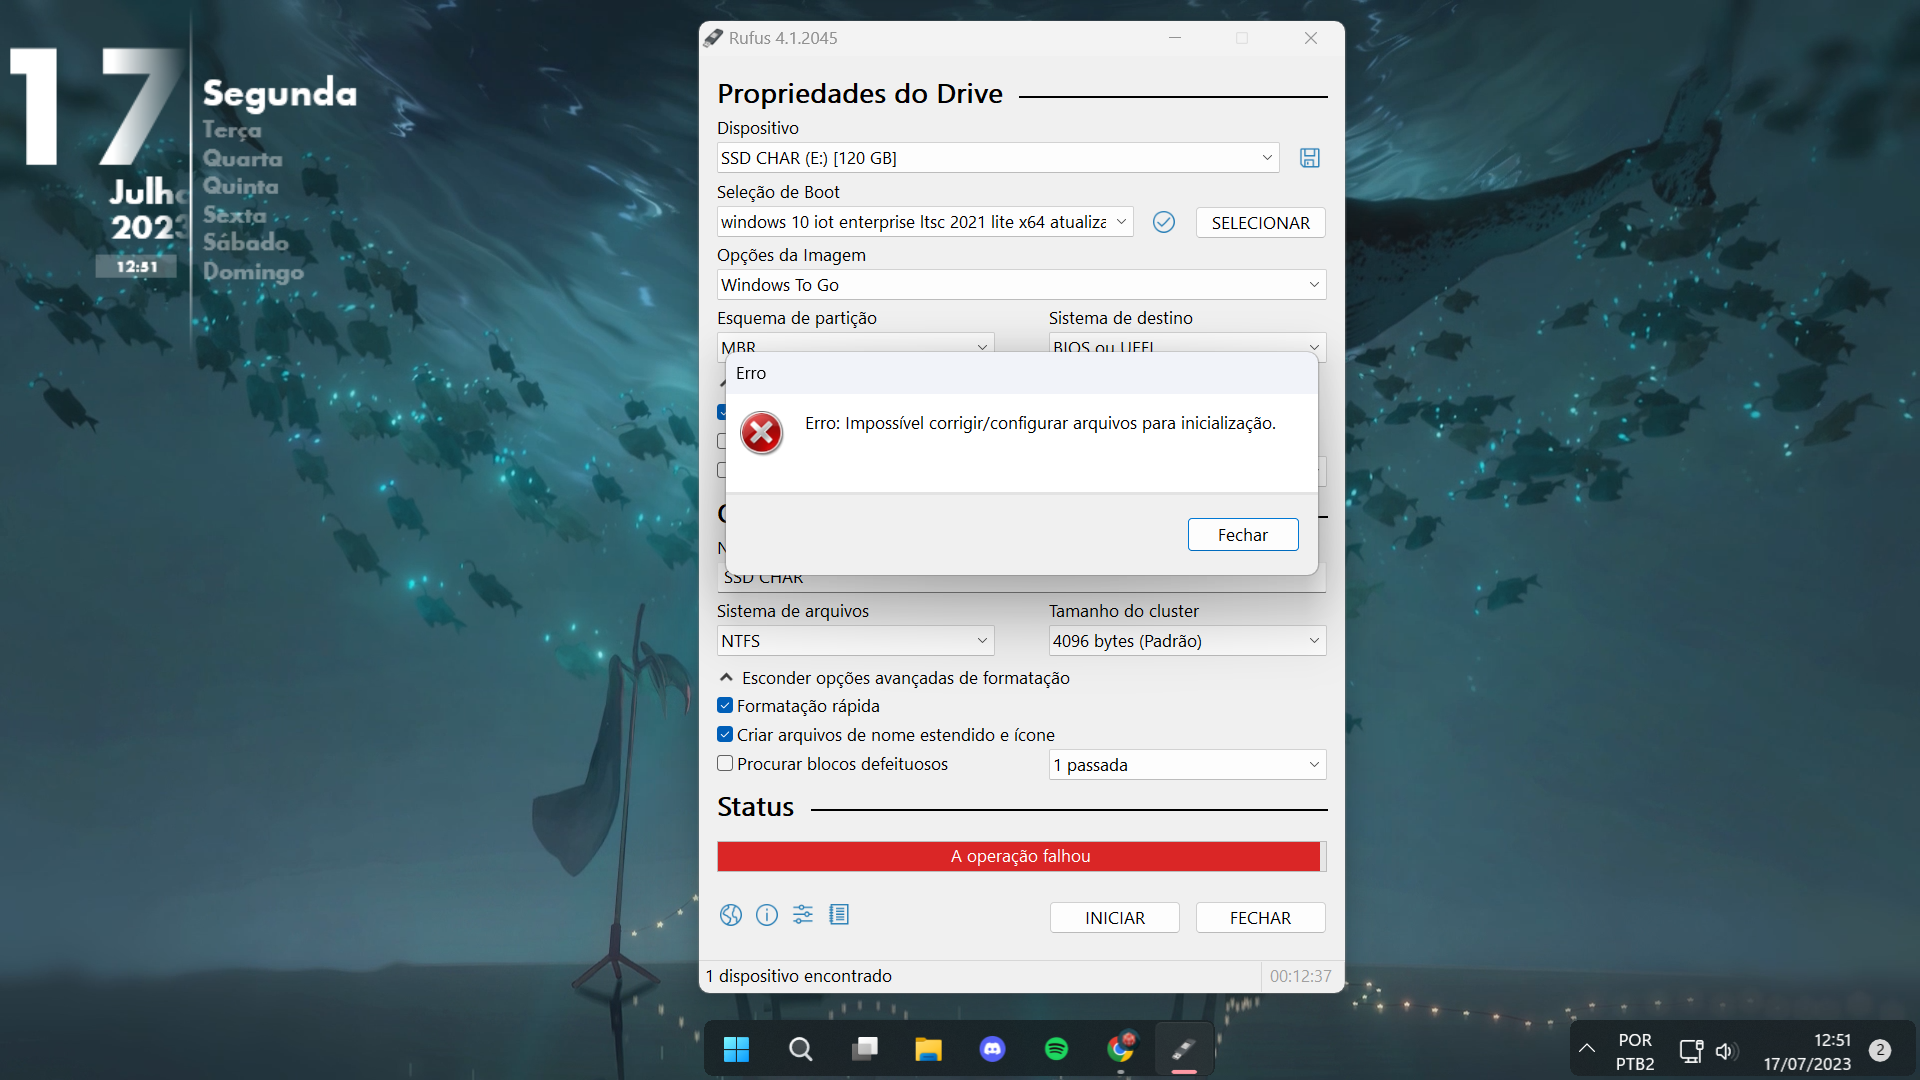The height and width of the screenshot is (1080, 1920).
Task: Click the red error icon in dialog
Action: (x=762, y=433)
